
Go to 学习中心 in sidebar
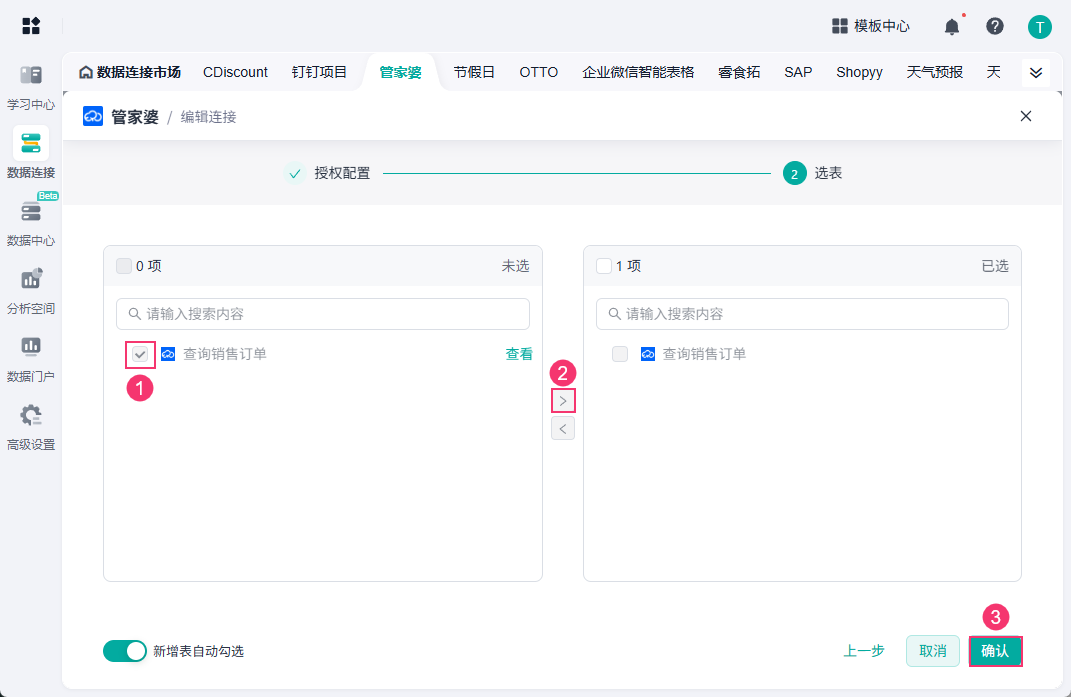[31, 87]
